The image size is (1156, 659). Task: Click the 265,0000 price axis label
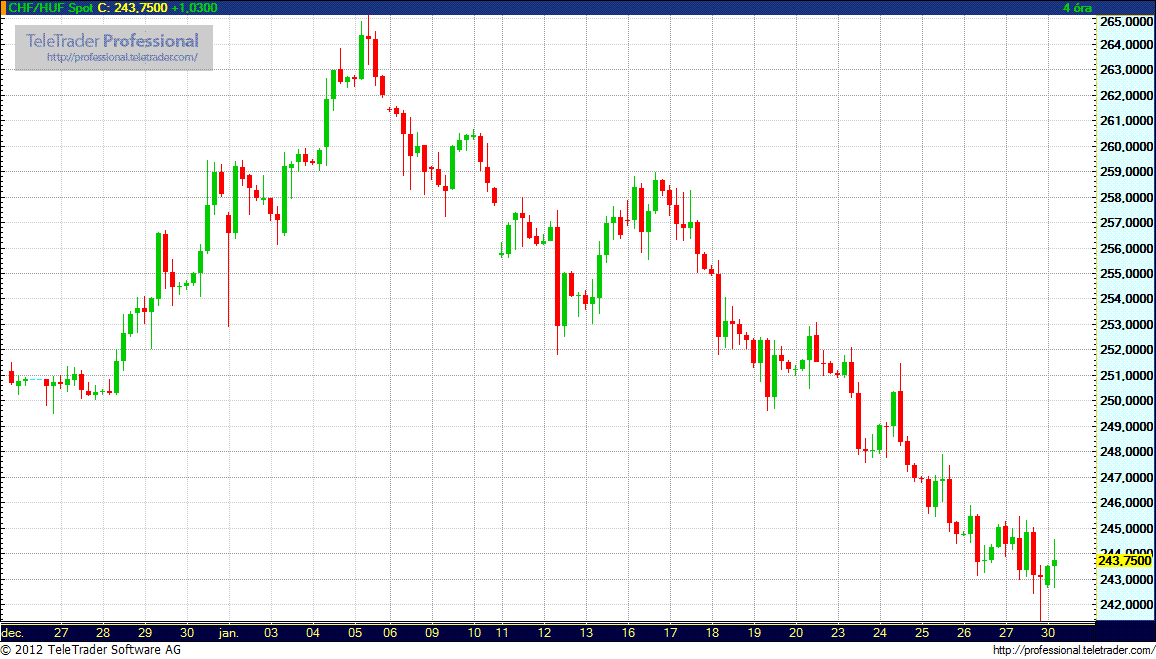click(x=1127, y=22)
